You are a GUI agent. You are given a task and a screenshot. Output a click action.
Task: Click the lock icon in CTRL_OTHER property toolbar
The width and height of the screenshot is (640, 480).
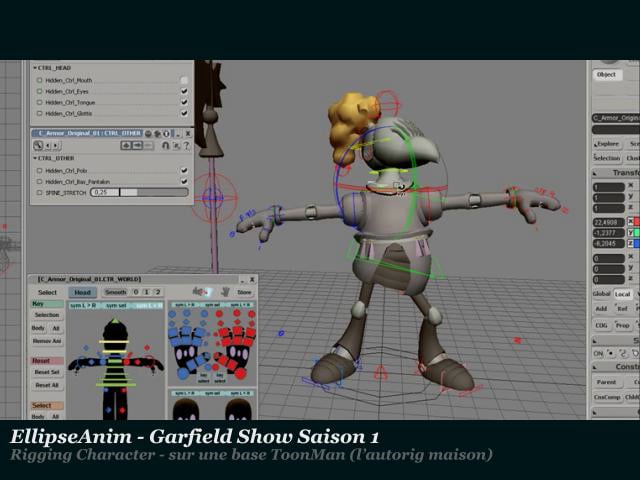[38, 145]
